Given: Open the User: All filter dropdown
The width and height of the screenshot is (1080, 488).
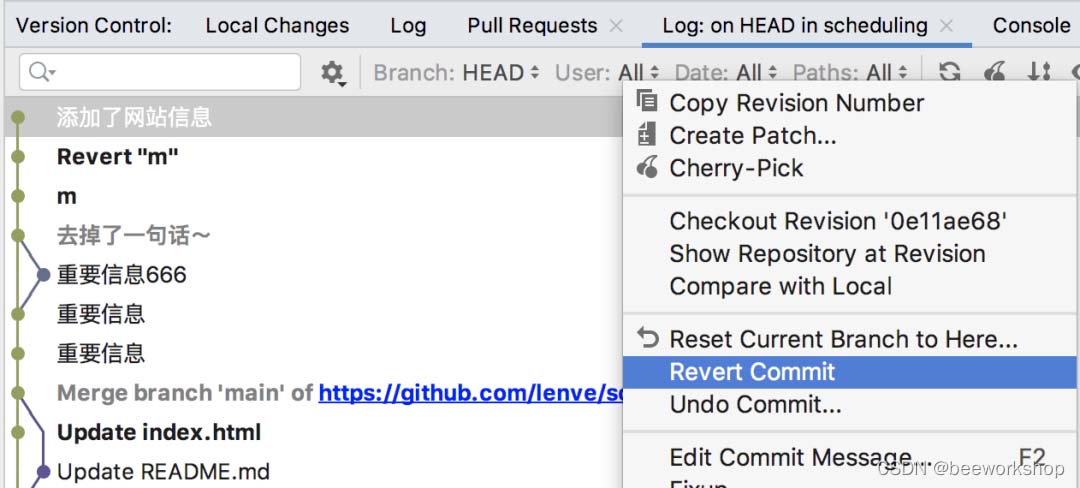Looking at the screenshot, I should [x=607, y=72].
